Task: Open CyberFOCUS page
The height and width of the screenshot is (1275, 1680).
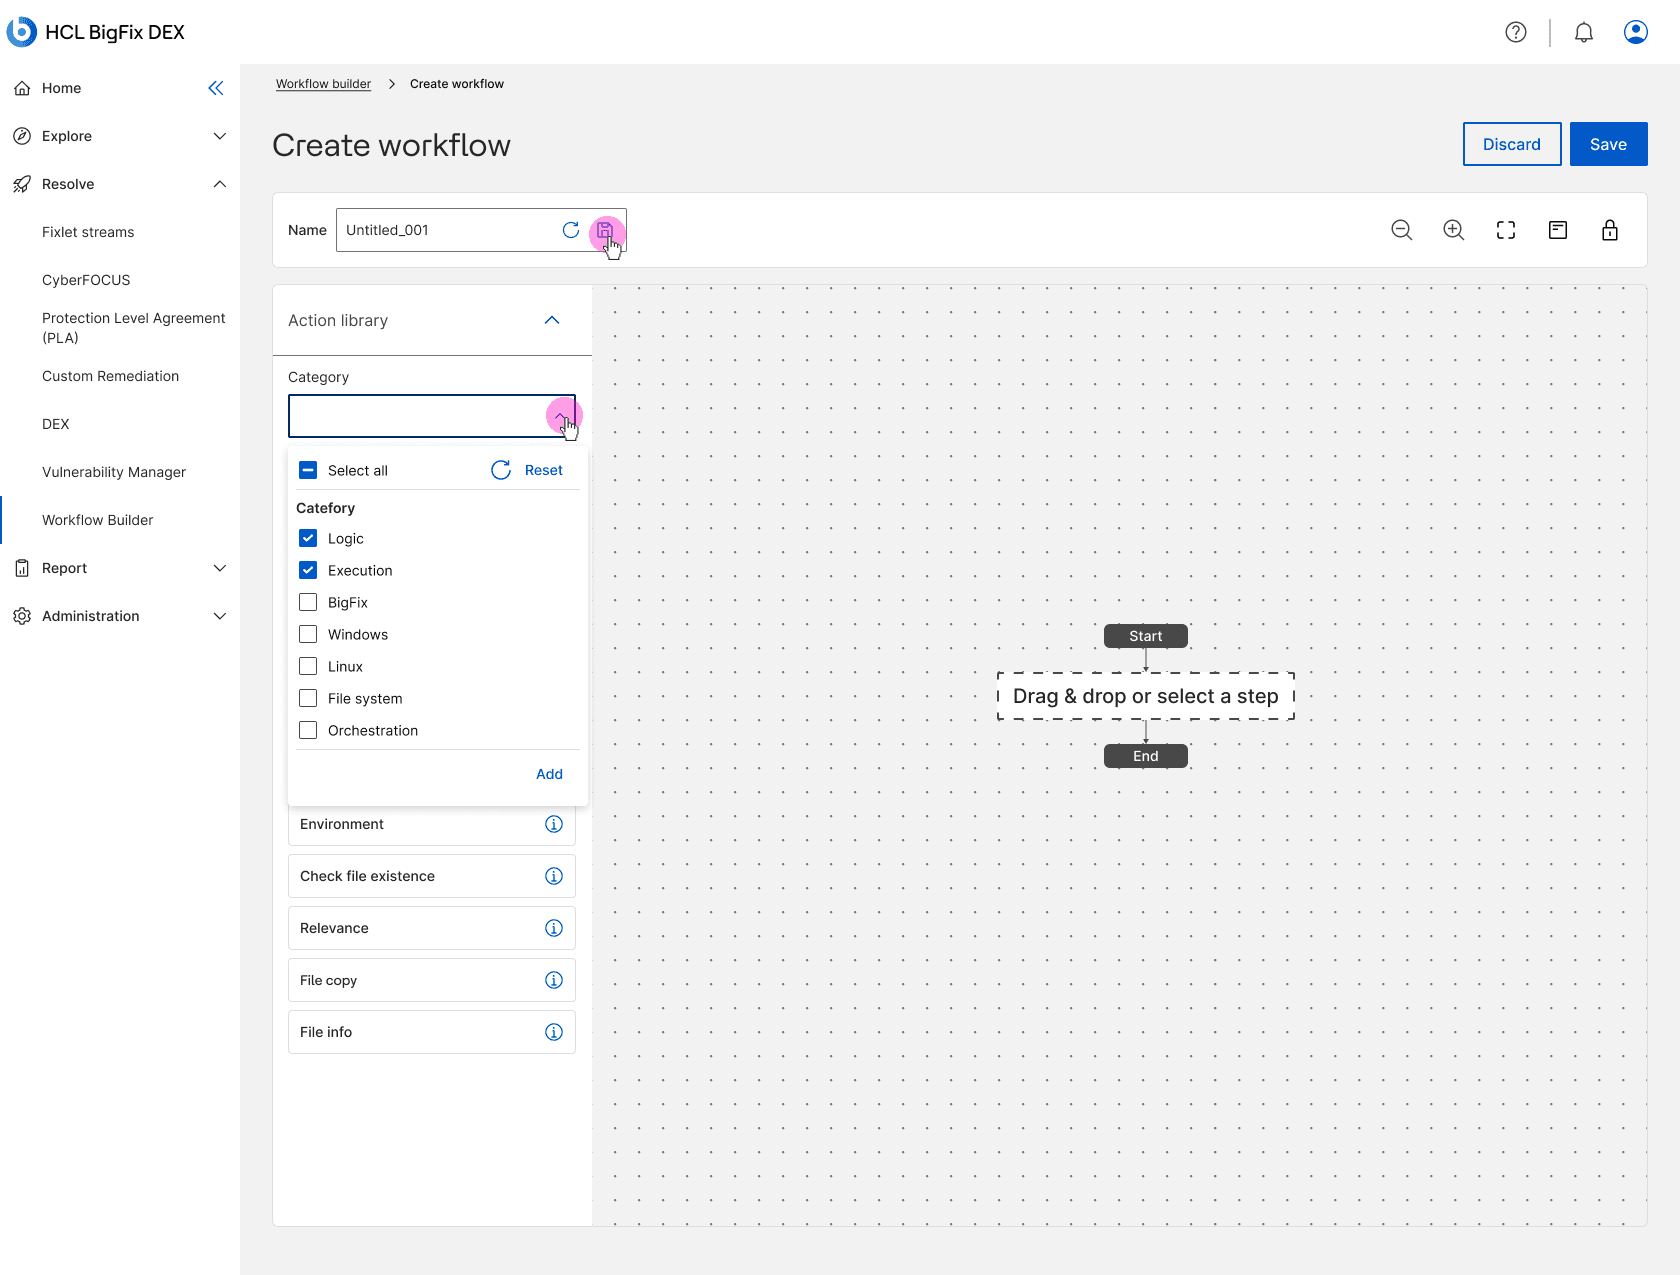Action: [x=86, y=280]
